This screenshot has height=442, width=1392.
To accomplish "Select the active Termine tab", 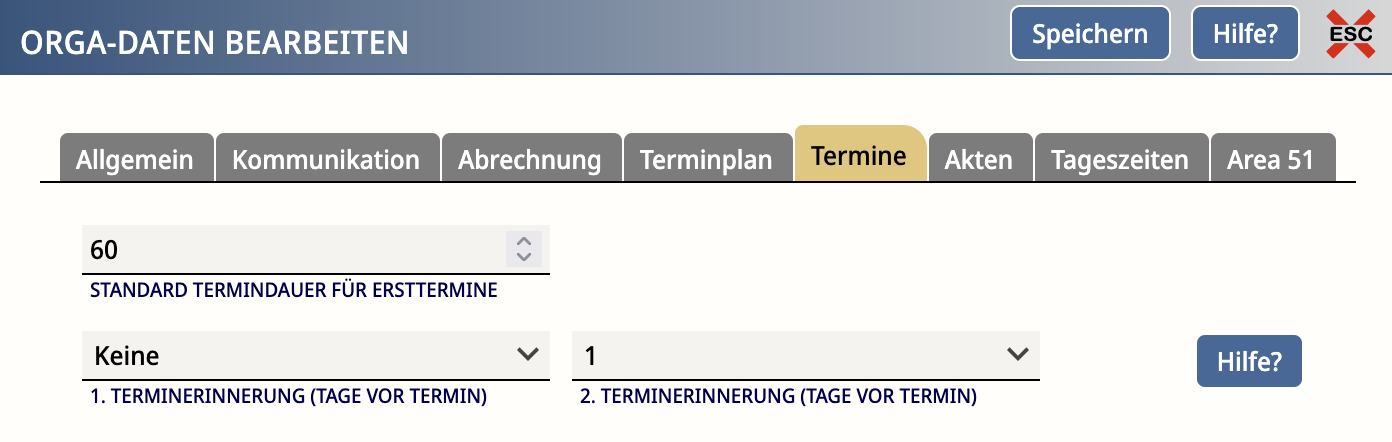I will (859, 155).
